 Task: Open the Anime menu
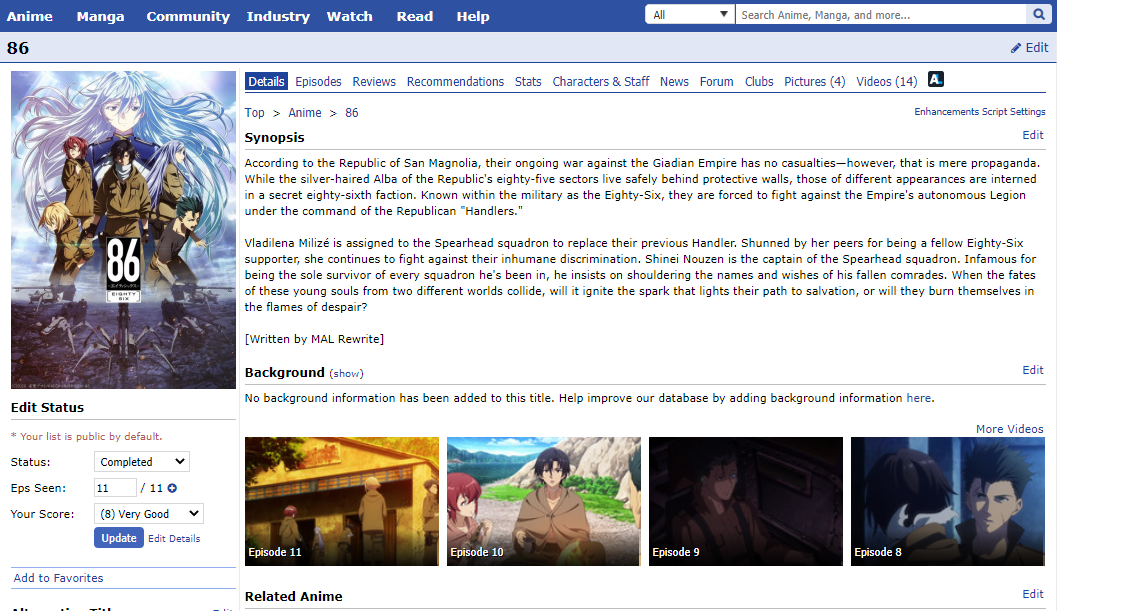point(29,16)
